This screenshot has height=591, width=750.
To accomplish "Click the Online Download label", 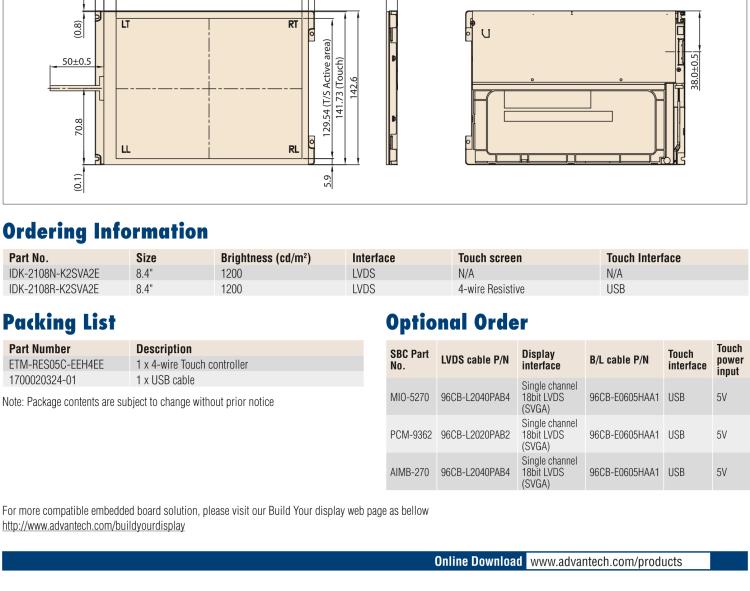I will [477, 561].
